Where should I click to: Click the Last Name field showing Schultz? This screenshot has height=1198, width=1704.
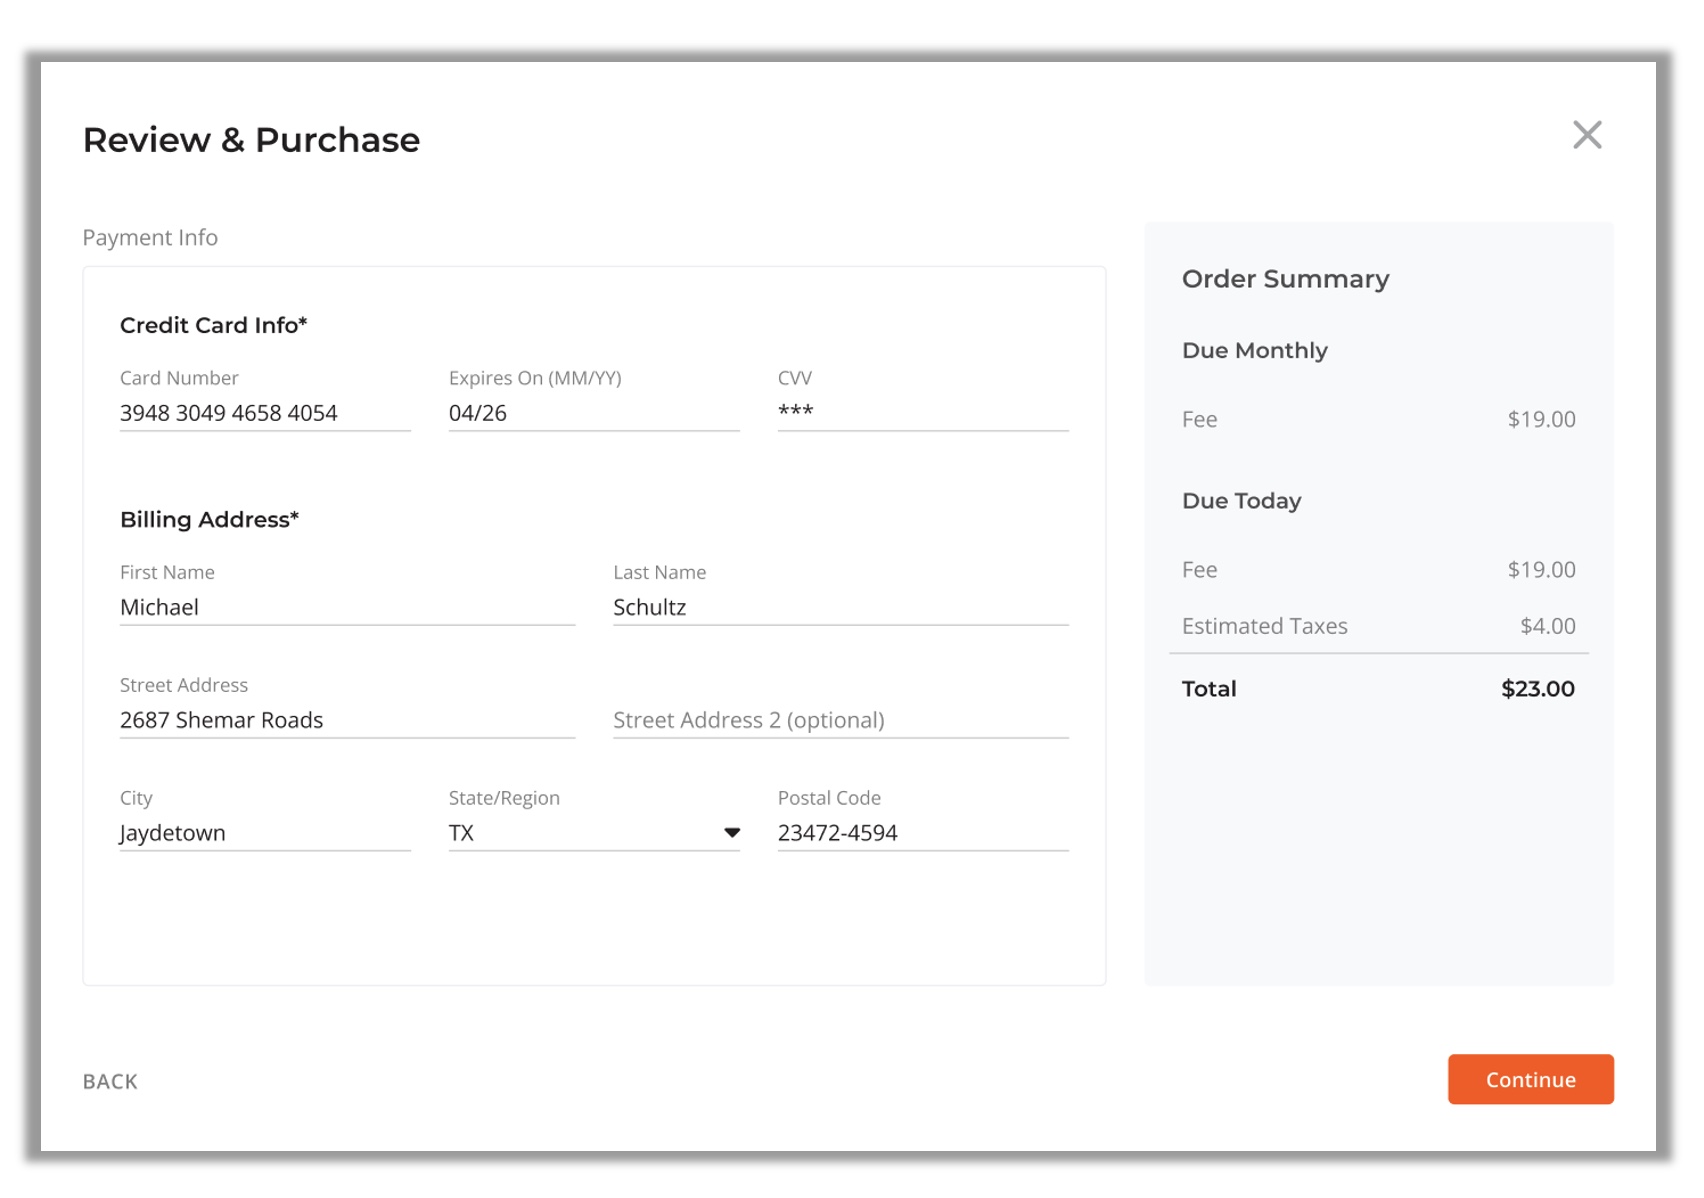(x=840, y=607)
